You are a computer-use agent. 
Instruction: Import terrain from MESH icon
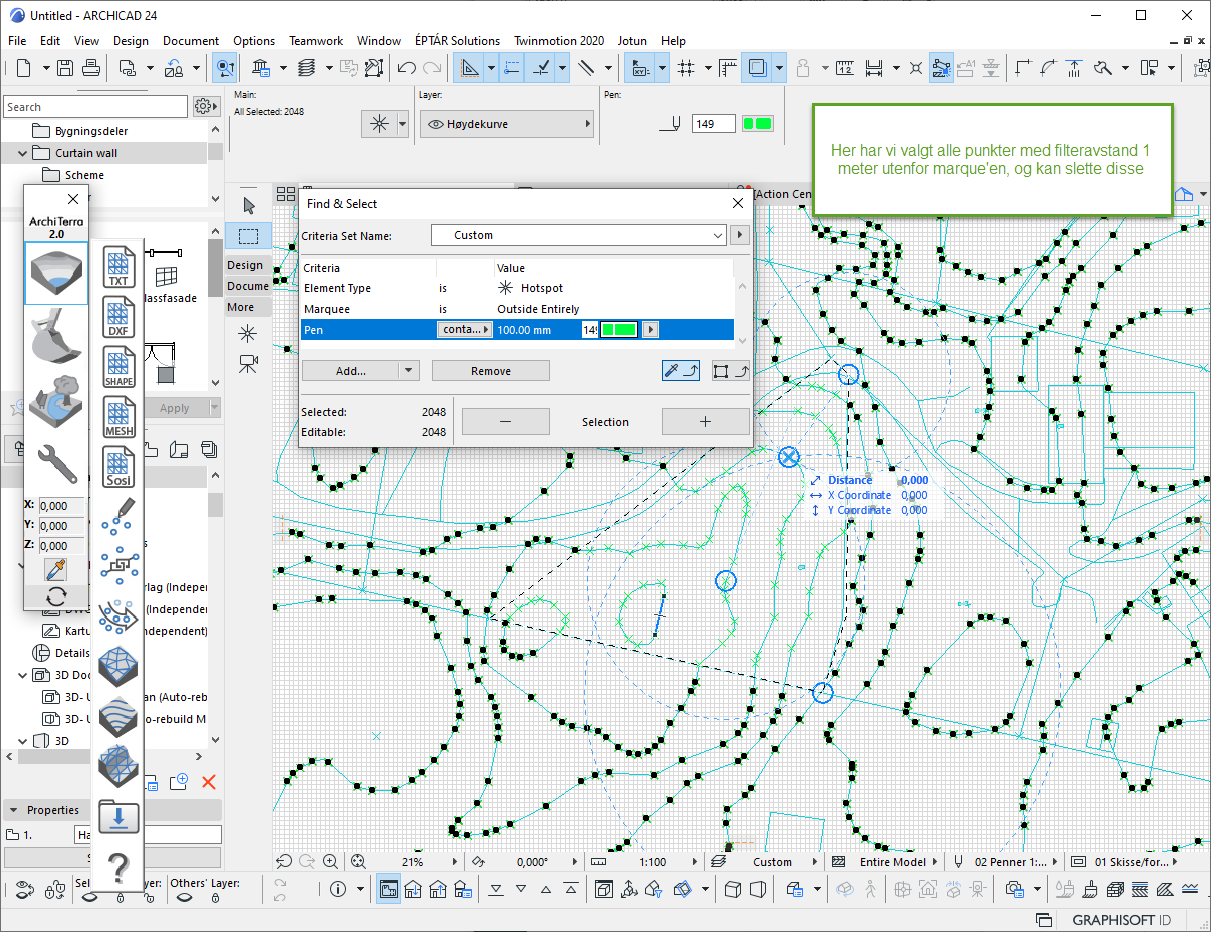coord(119,417)
